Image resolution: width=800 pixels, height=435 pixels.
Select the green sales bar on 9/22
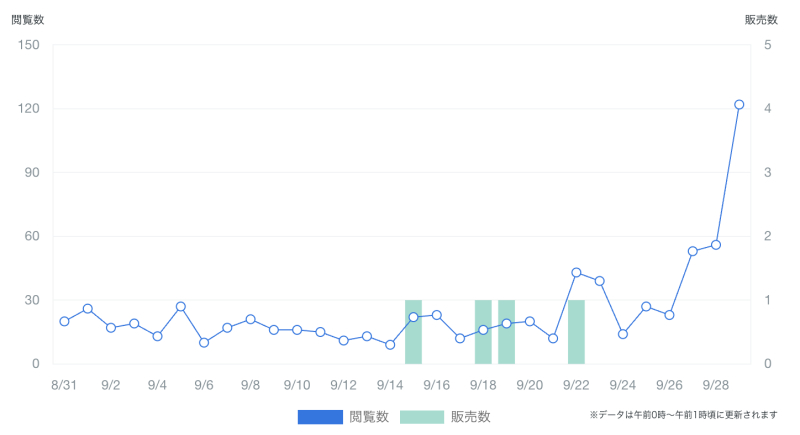click(x=576, y=332)
